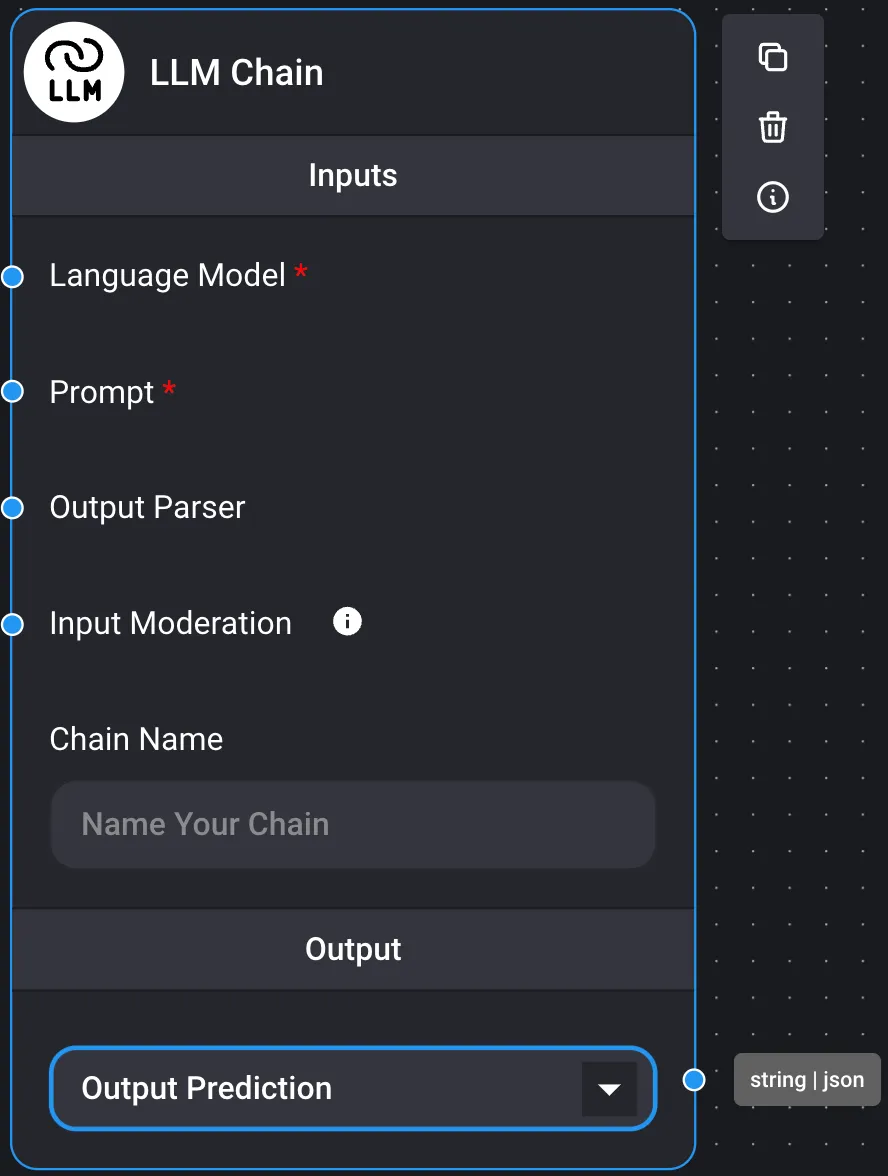The height and width of the screenshot is (1176, 888).
Task: Duplicate the LLM Chain node
Action: [773, 57]
